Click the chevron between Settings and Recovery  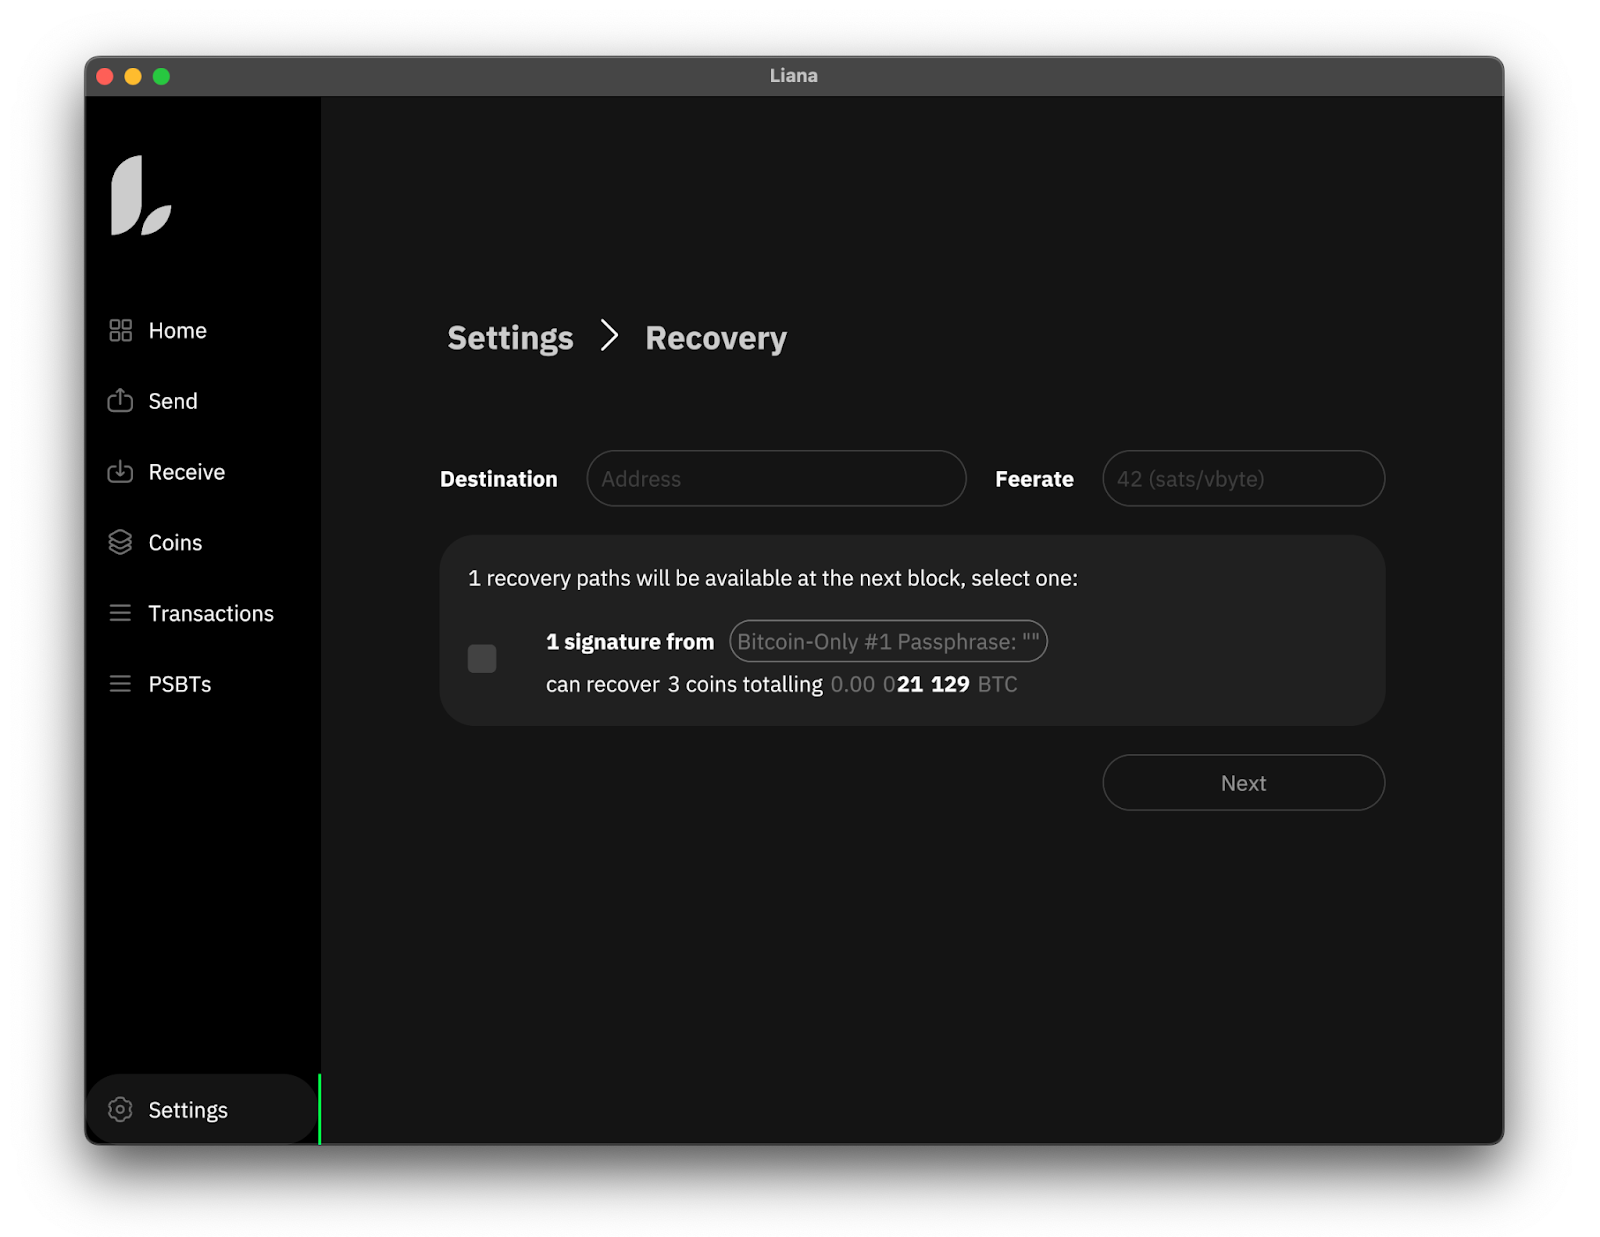(609, 336)
